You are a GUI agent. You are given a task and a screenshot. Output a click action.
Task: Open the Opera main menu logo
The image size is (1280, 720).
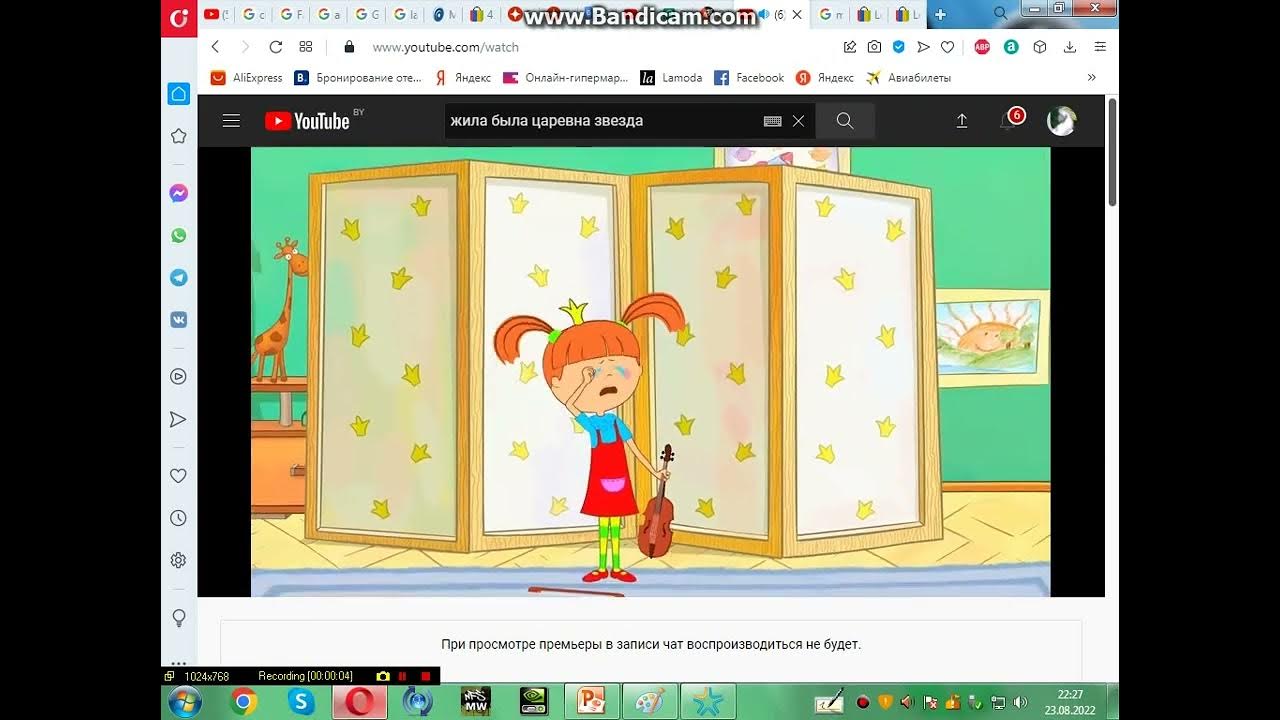click(179, 17)
